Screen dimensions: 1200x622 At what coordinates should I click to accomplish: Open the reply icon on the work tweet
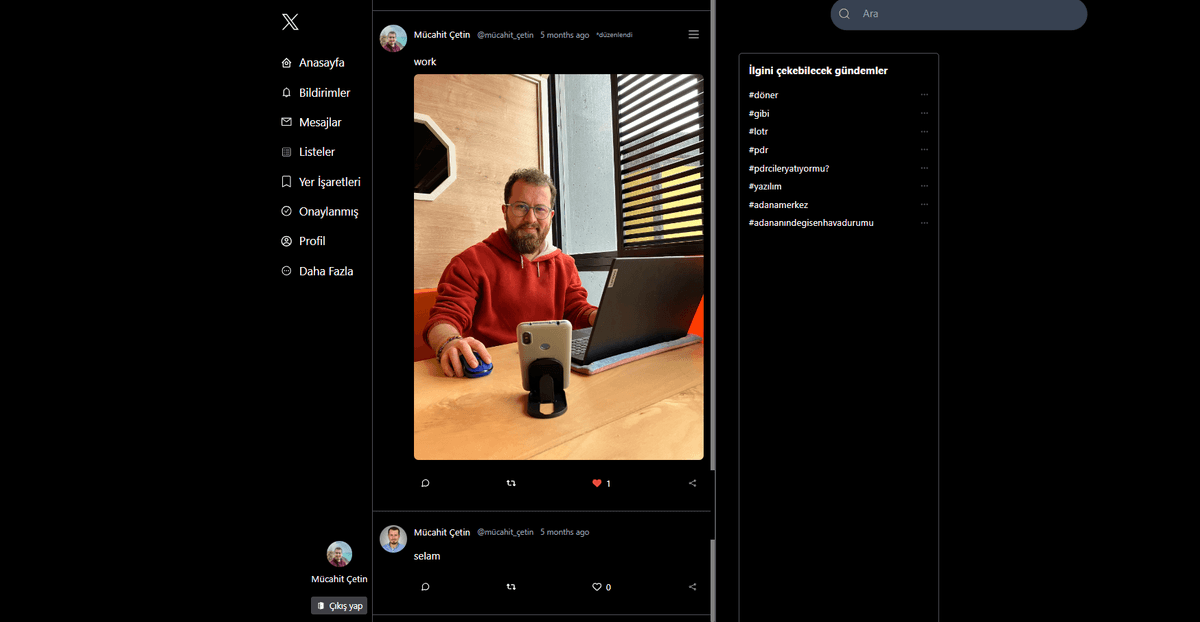pos(425,483)
